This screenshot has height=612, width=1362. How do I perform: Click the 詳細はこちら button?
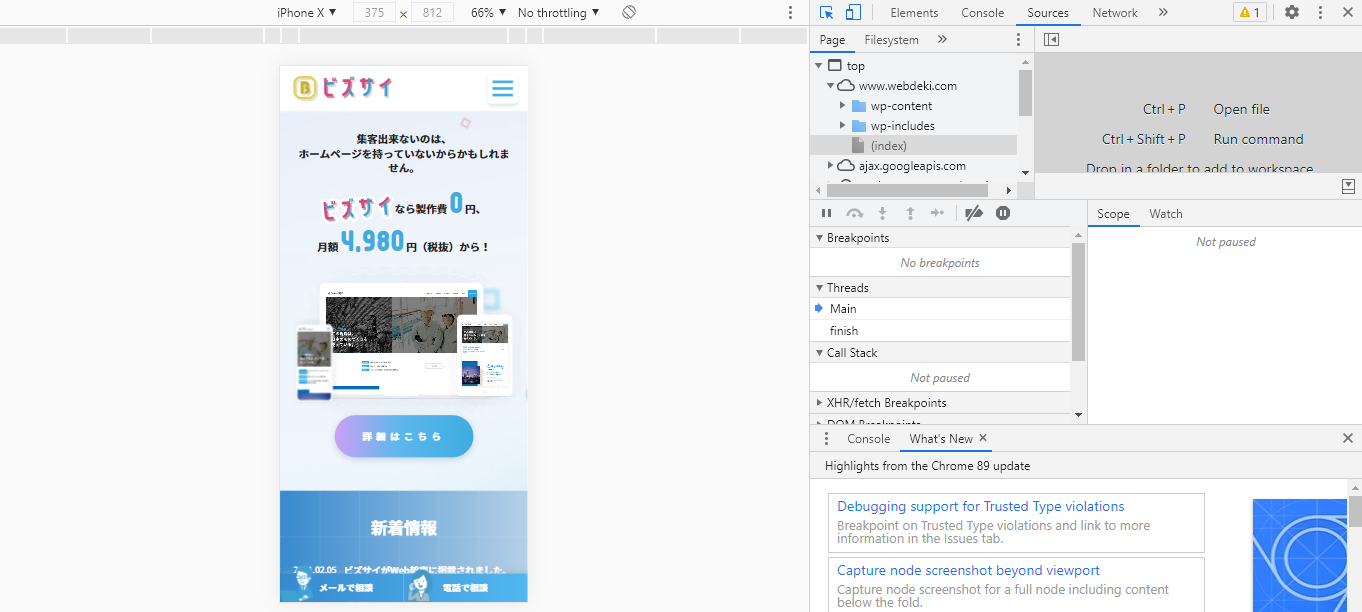403,437
